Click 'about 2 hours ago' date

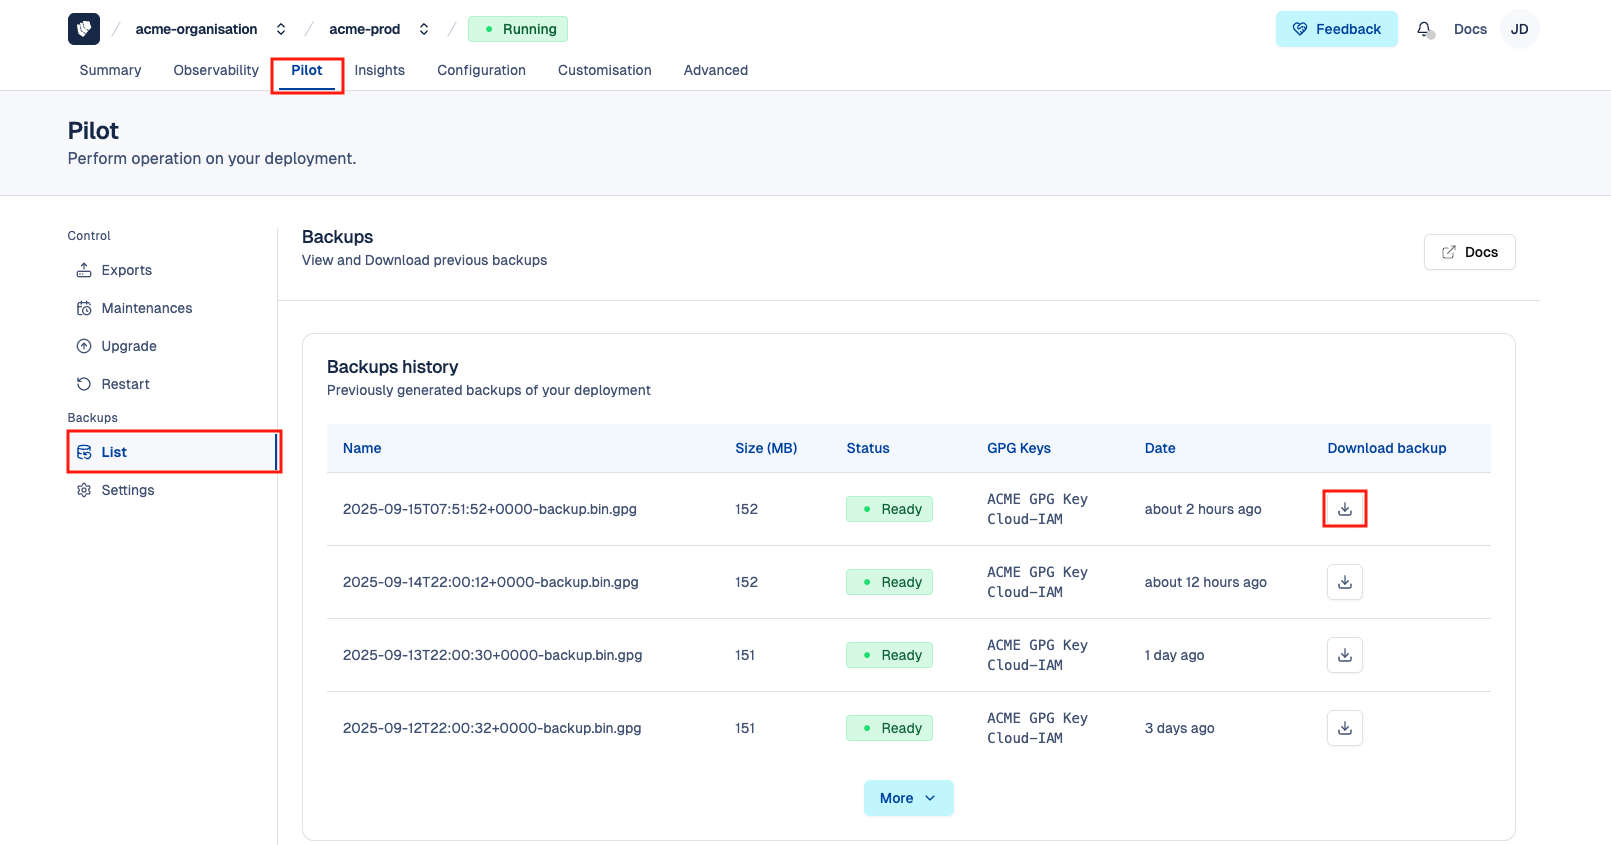click(1203, 509)
